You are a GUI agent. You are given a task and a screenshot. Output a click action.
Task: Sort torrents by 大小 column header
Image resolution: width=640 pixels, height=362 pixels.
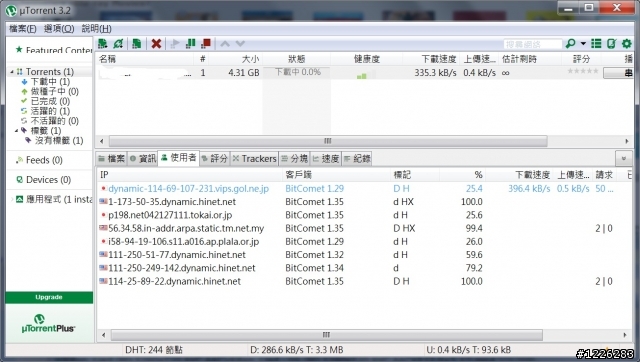click(x=236, y=59)
